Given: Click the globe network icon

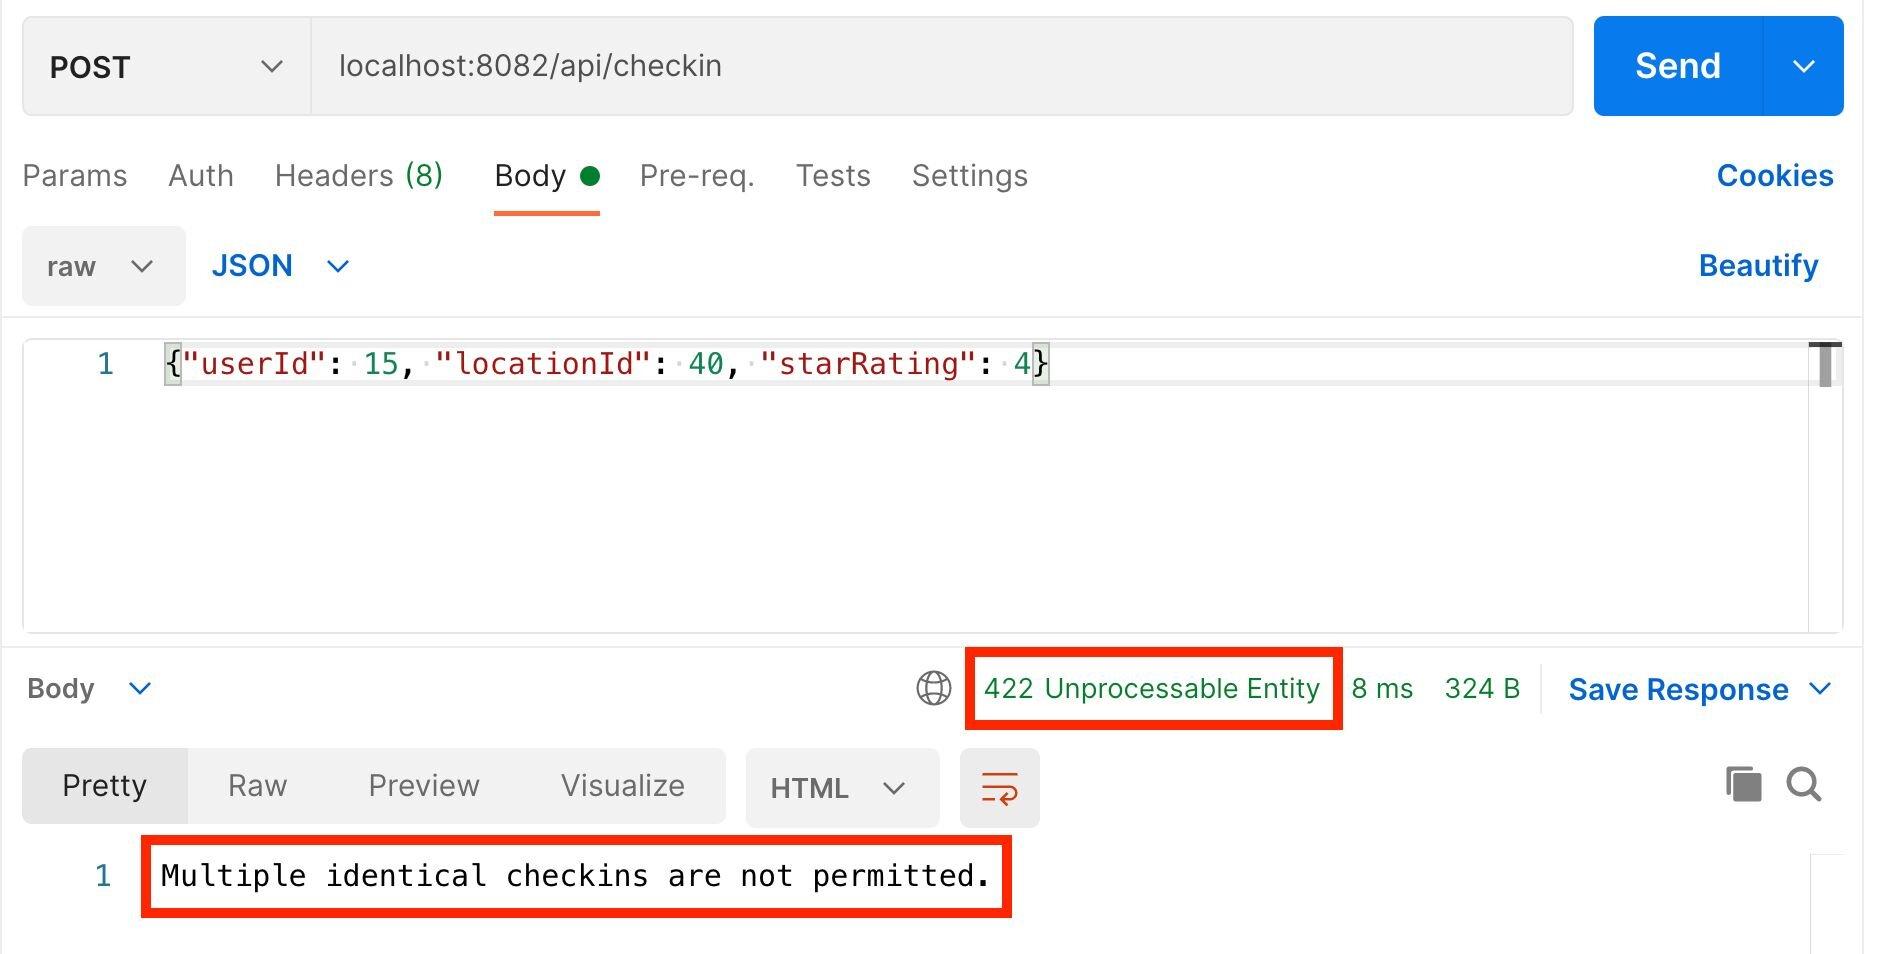Looking at the screenshot, I should (x=933, y=688).
